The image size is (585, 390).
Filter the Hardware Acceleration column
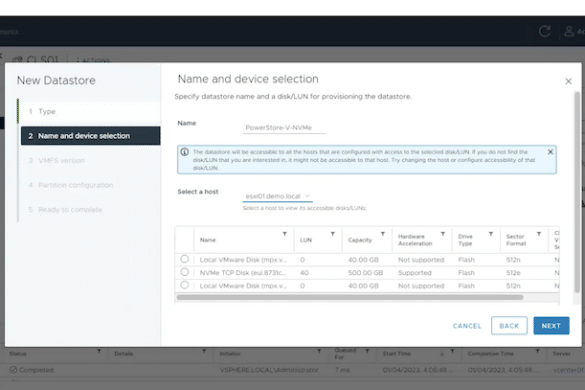(443, 234)
